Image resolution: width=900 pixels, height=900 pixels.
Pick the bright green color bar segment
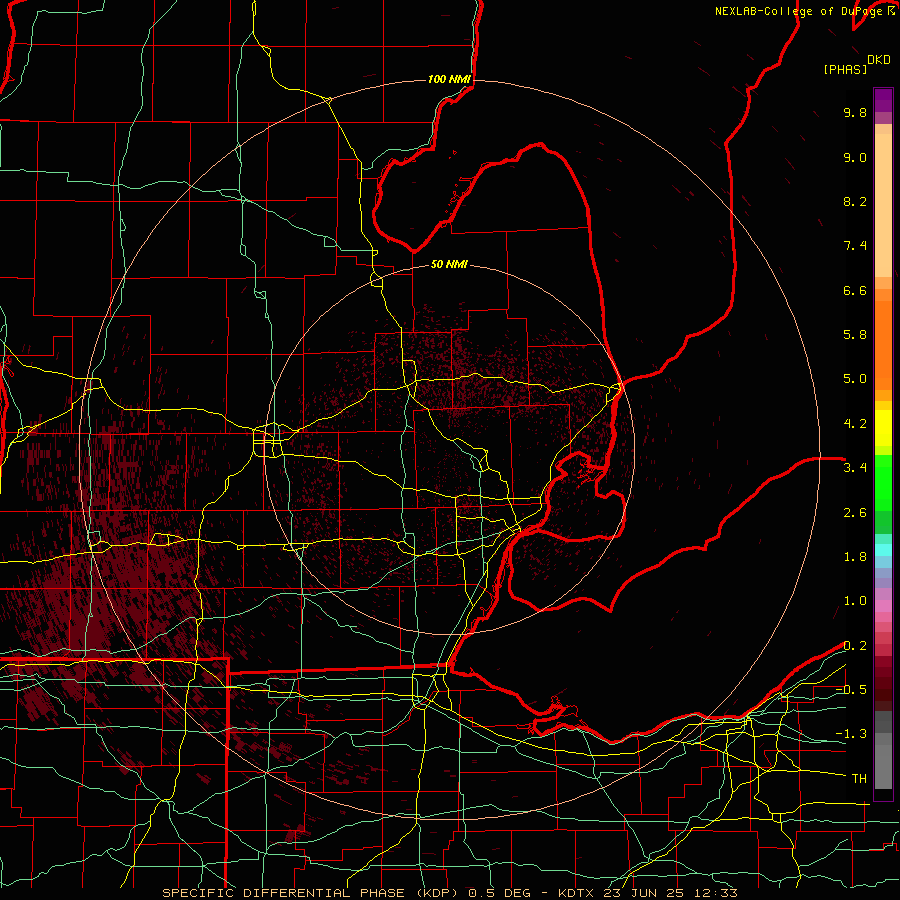[x=883, y=482]
